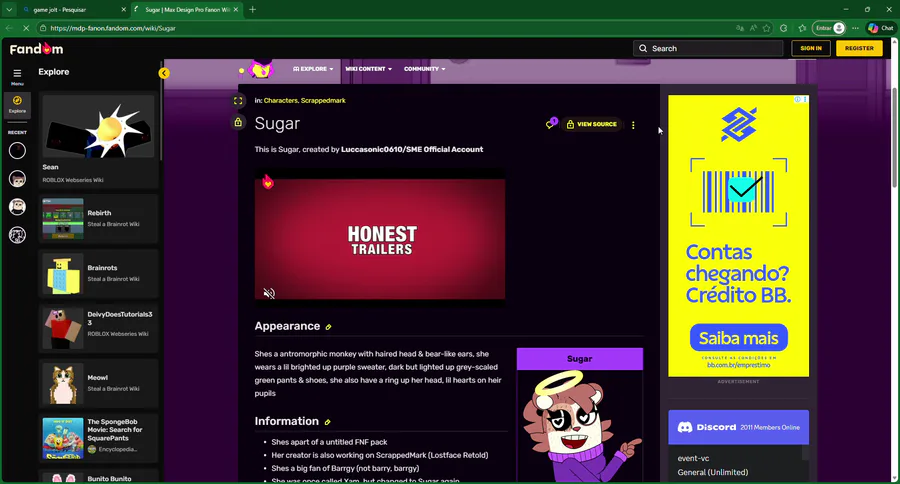Toggle browser read aloud icon

(x=753, y=28)
